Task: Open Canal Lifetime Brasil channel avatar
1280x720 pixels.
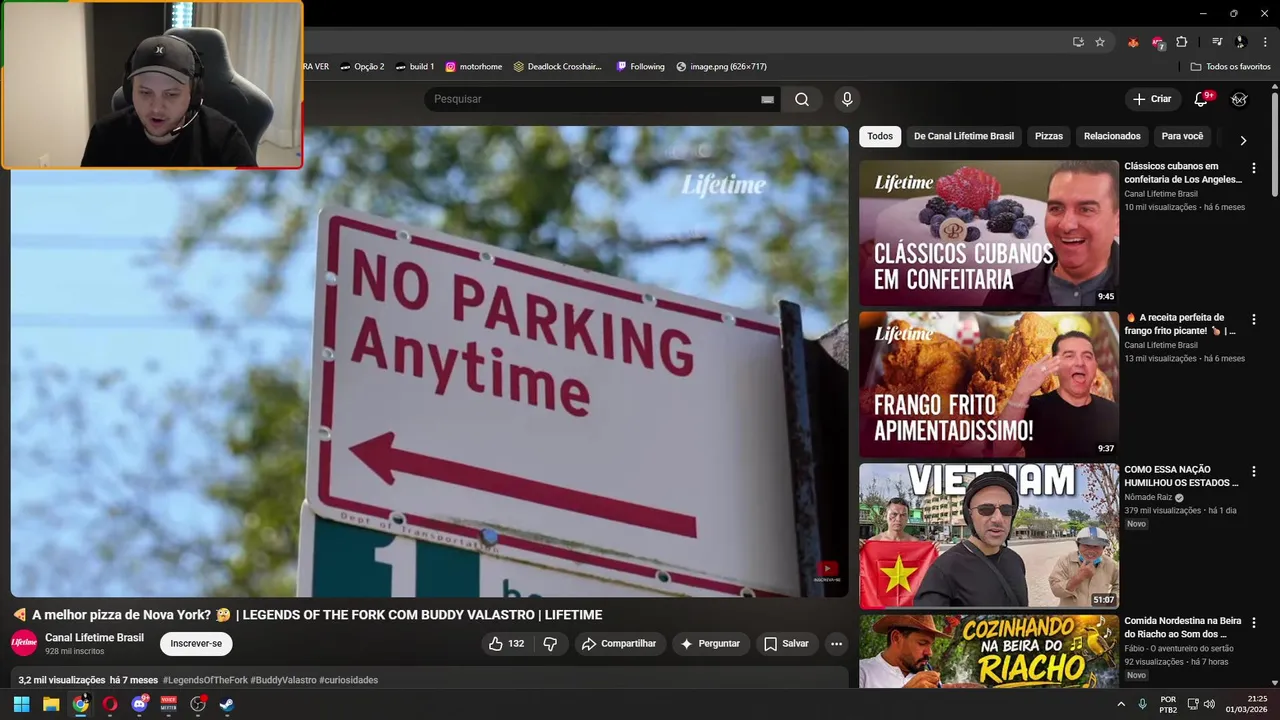Action: [24, 643]
